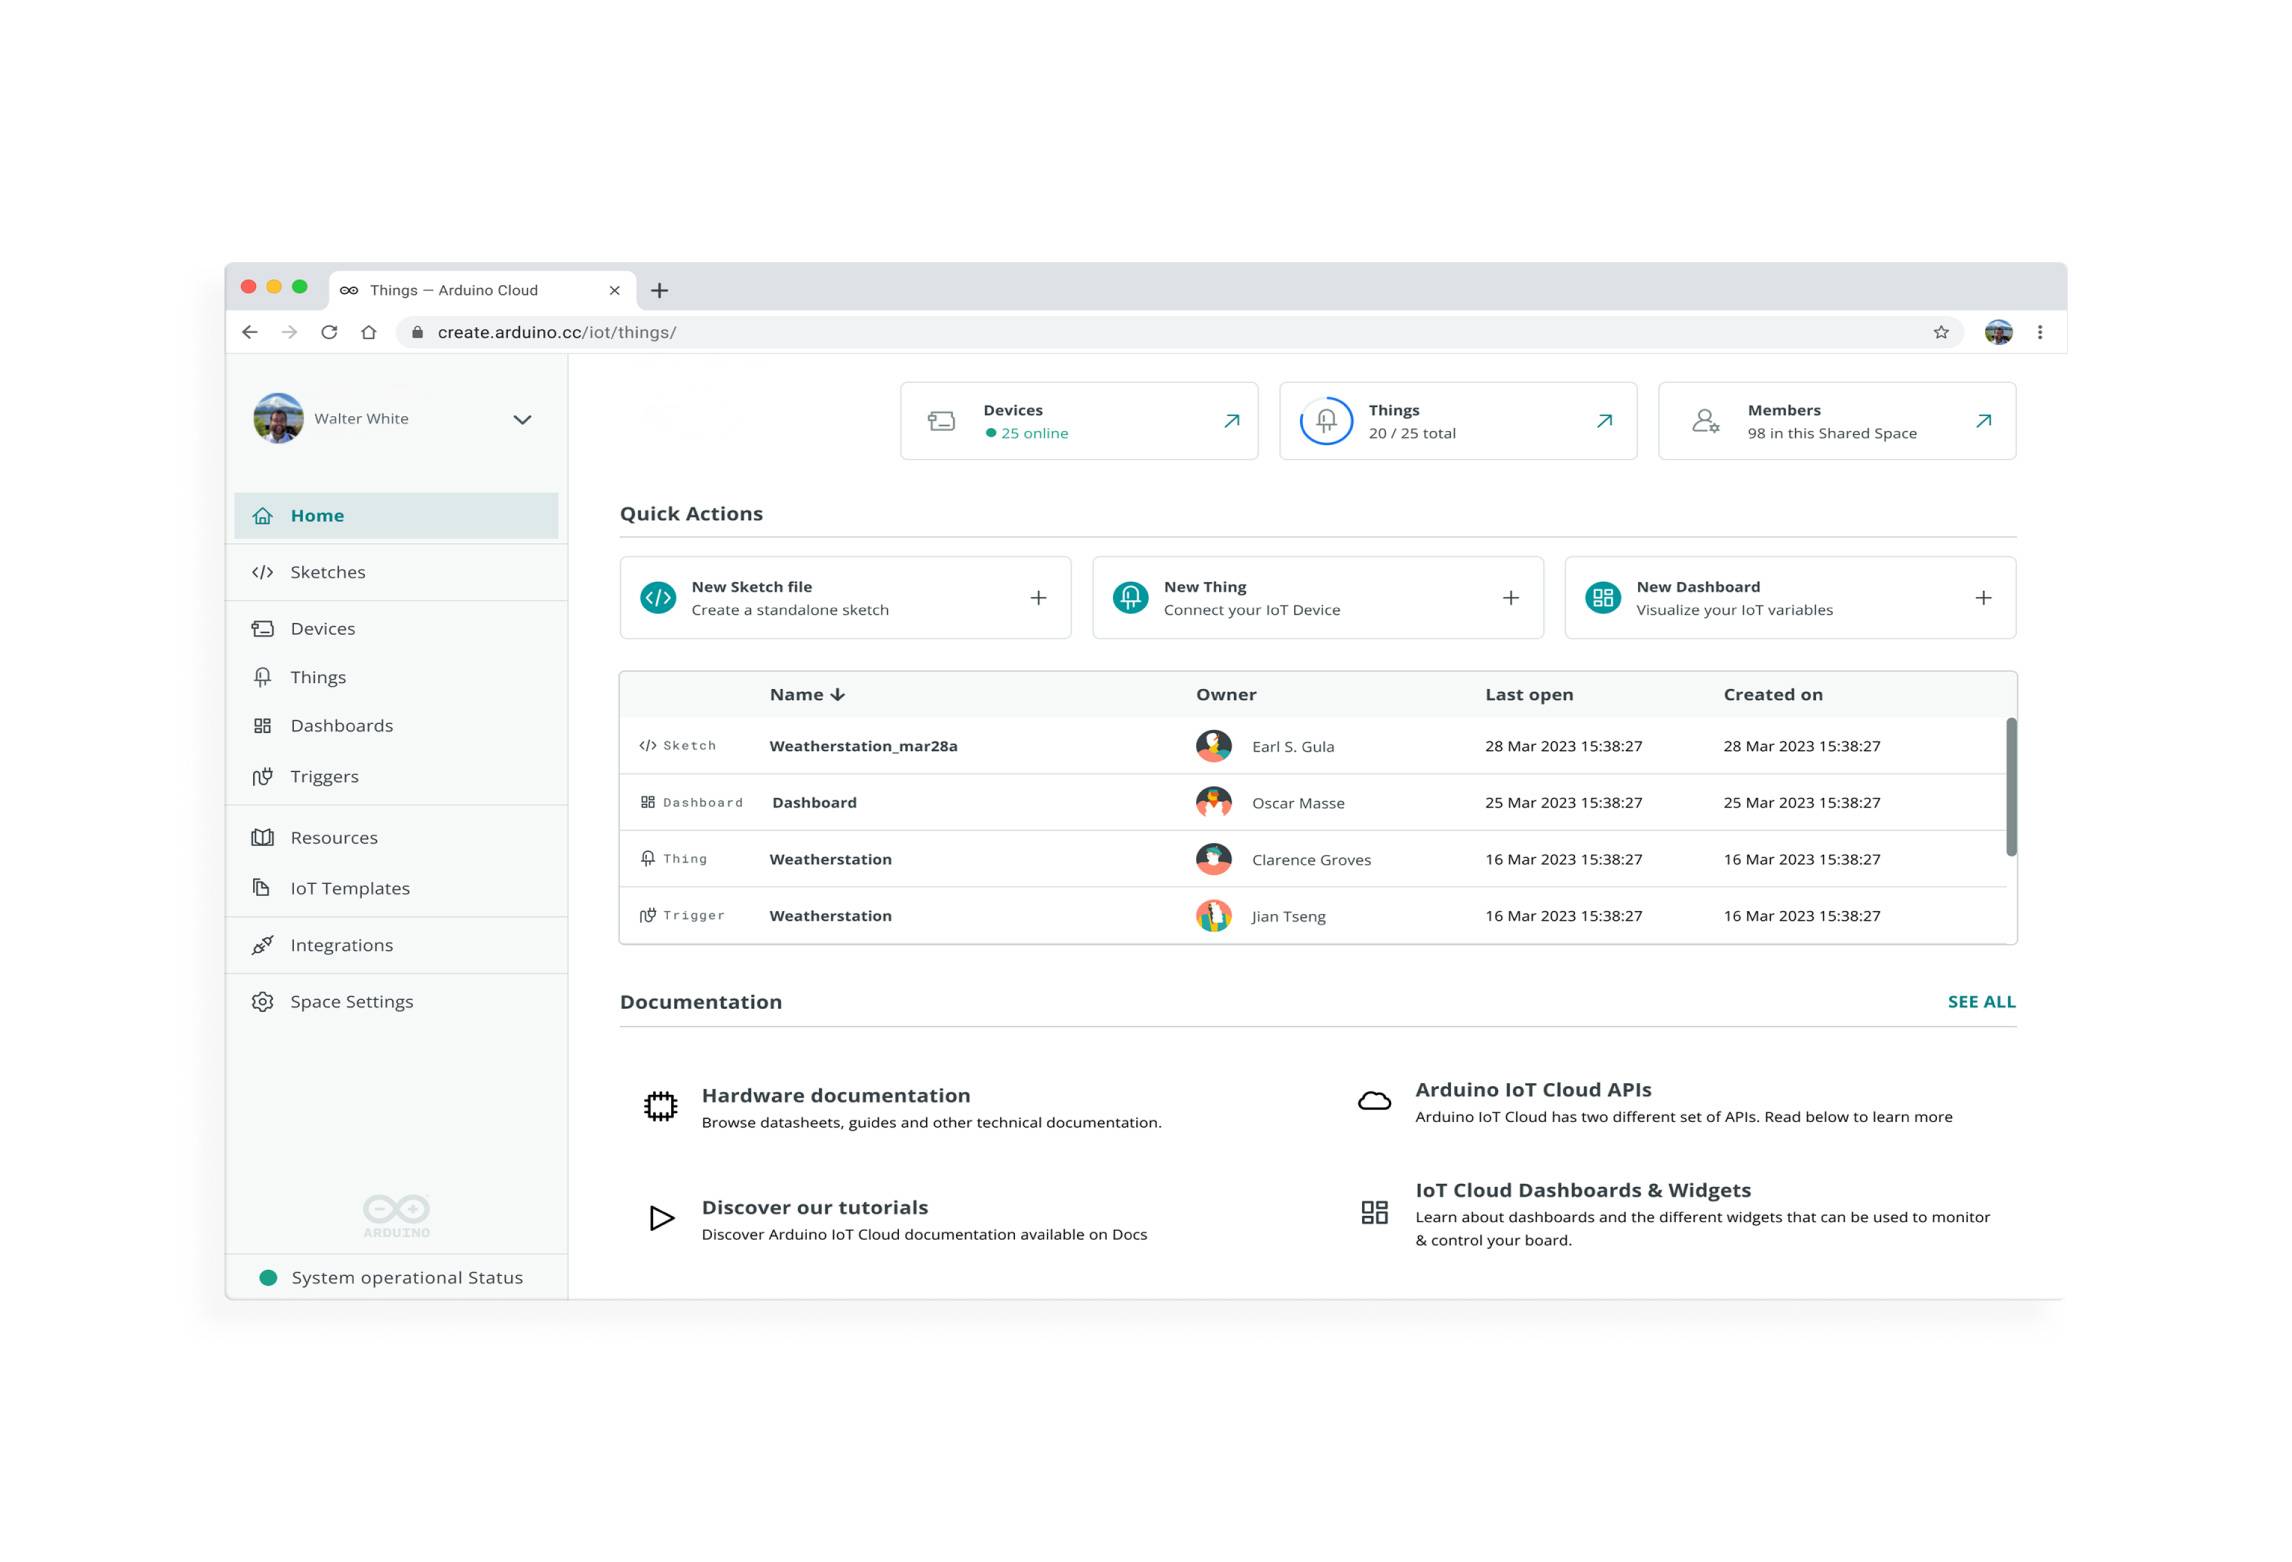Viewport: 2292px width, 1562px height.
Task: Click SEE ALL under Documentation
Action: 1979,1001
